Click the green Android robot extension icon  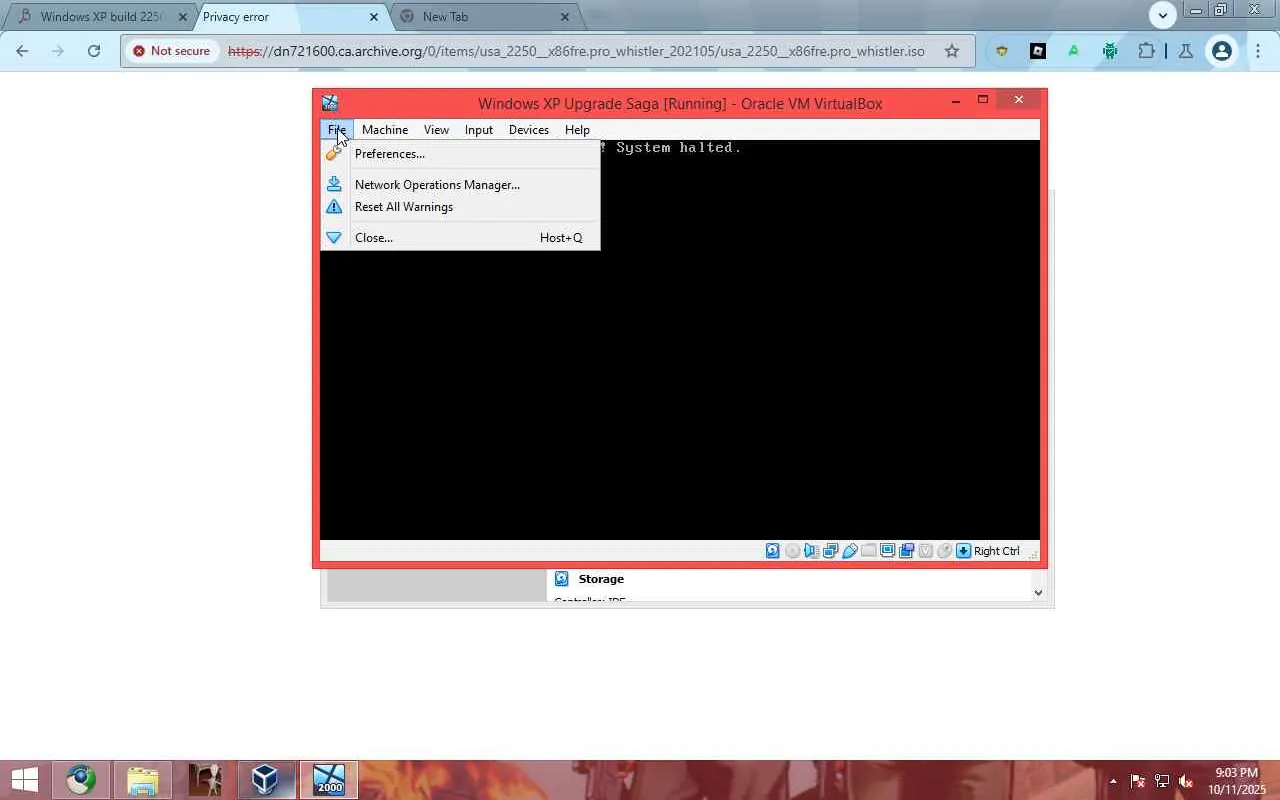pyautogui.click(x=1110, y=51)
